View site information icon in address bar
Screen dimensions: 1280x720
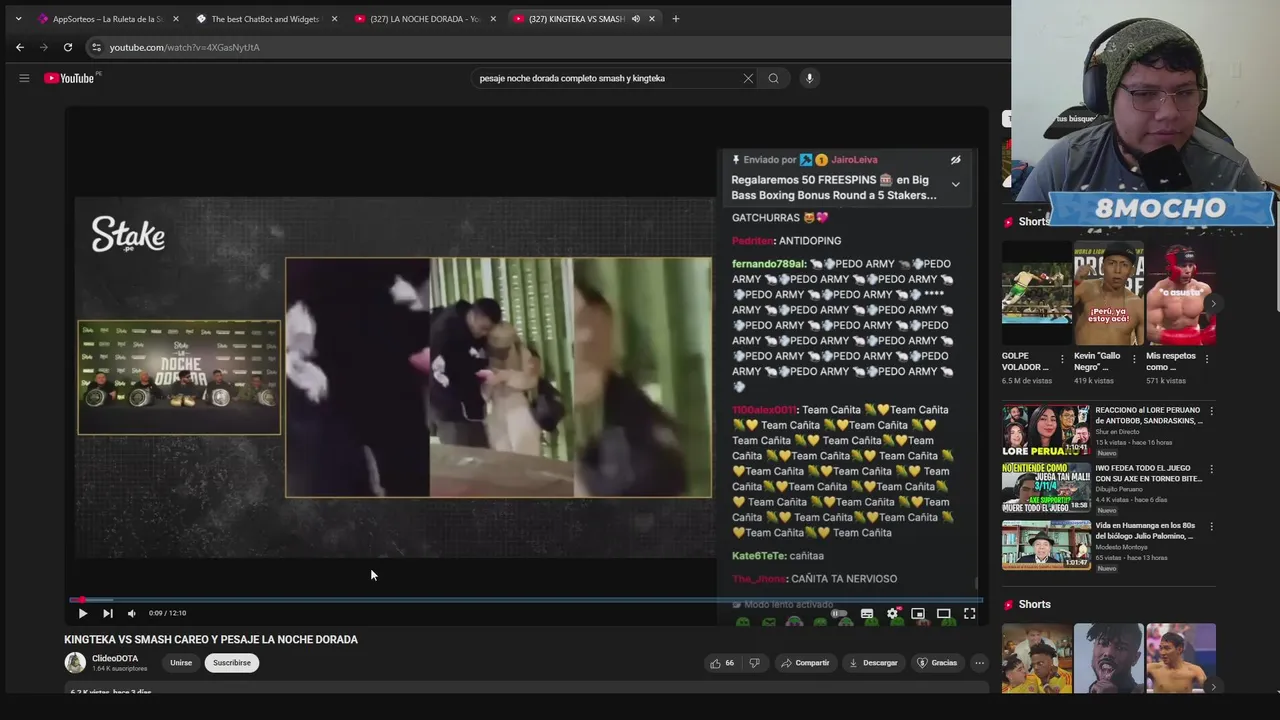[96, 47]
